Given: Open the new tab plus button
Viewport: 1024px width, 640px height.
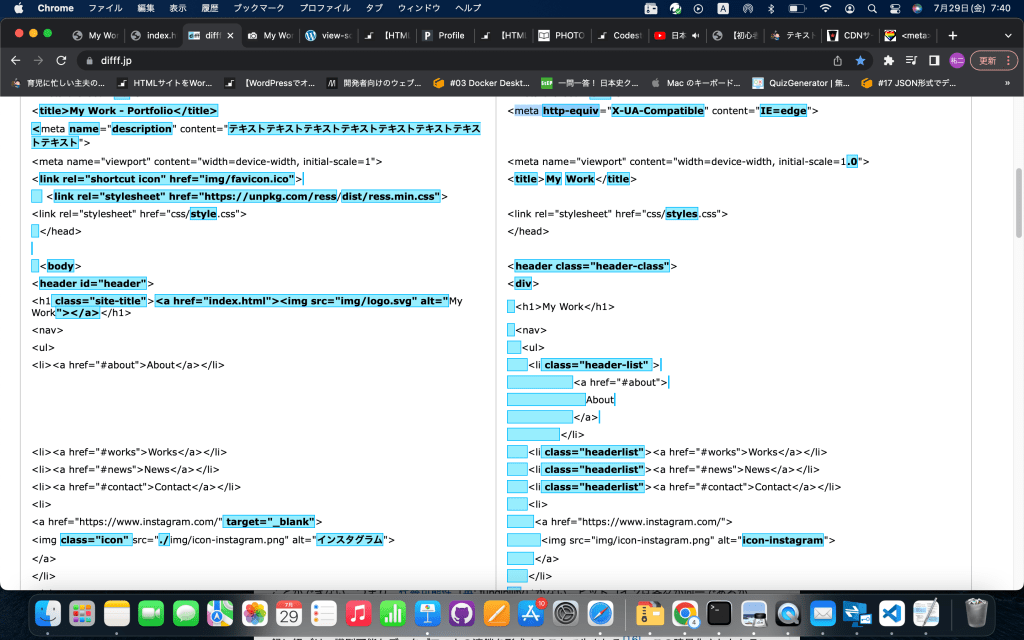Looking at the screenshot, I should [x=952, y=35].
